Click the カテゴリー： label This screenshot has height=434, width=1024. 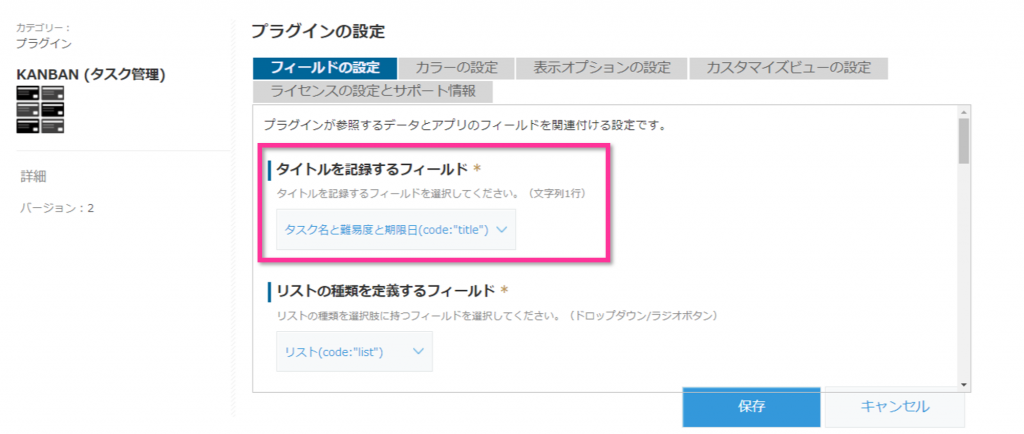click(x=43, y=28)
